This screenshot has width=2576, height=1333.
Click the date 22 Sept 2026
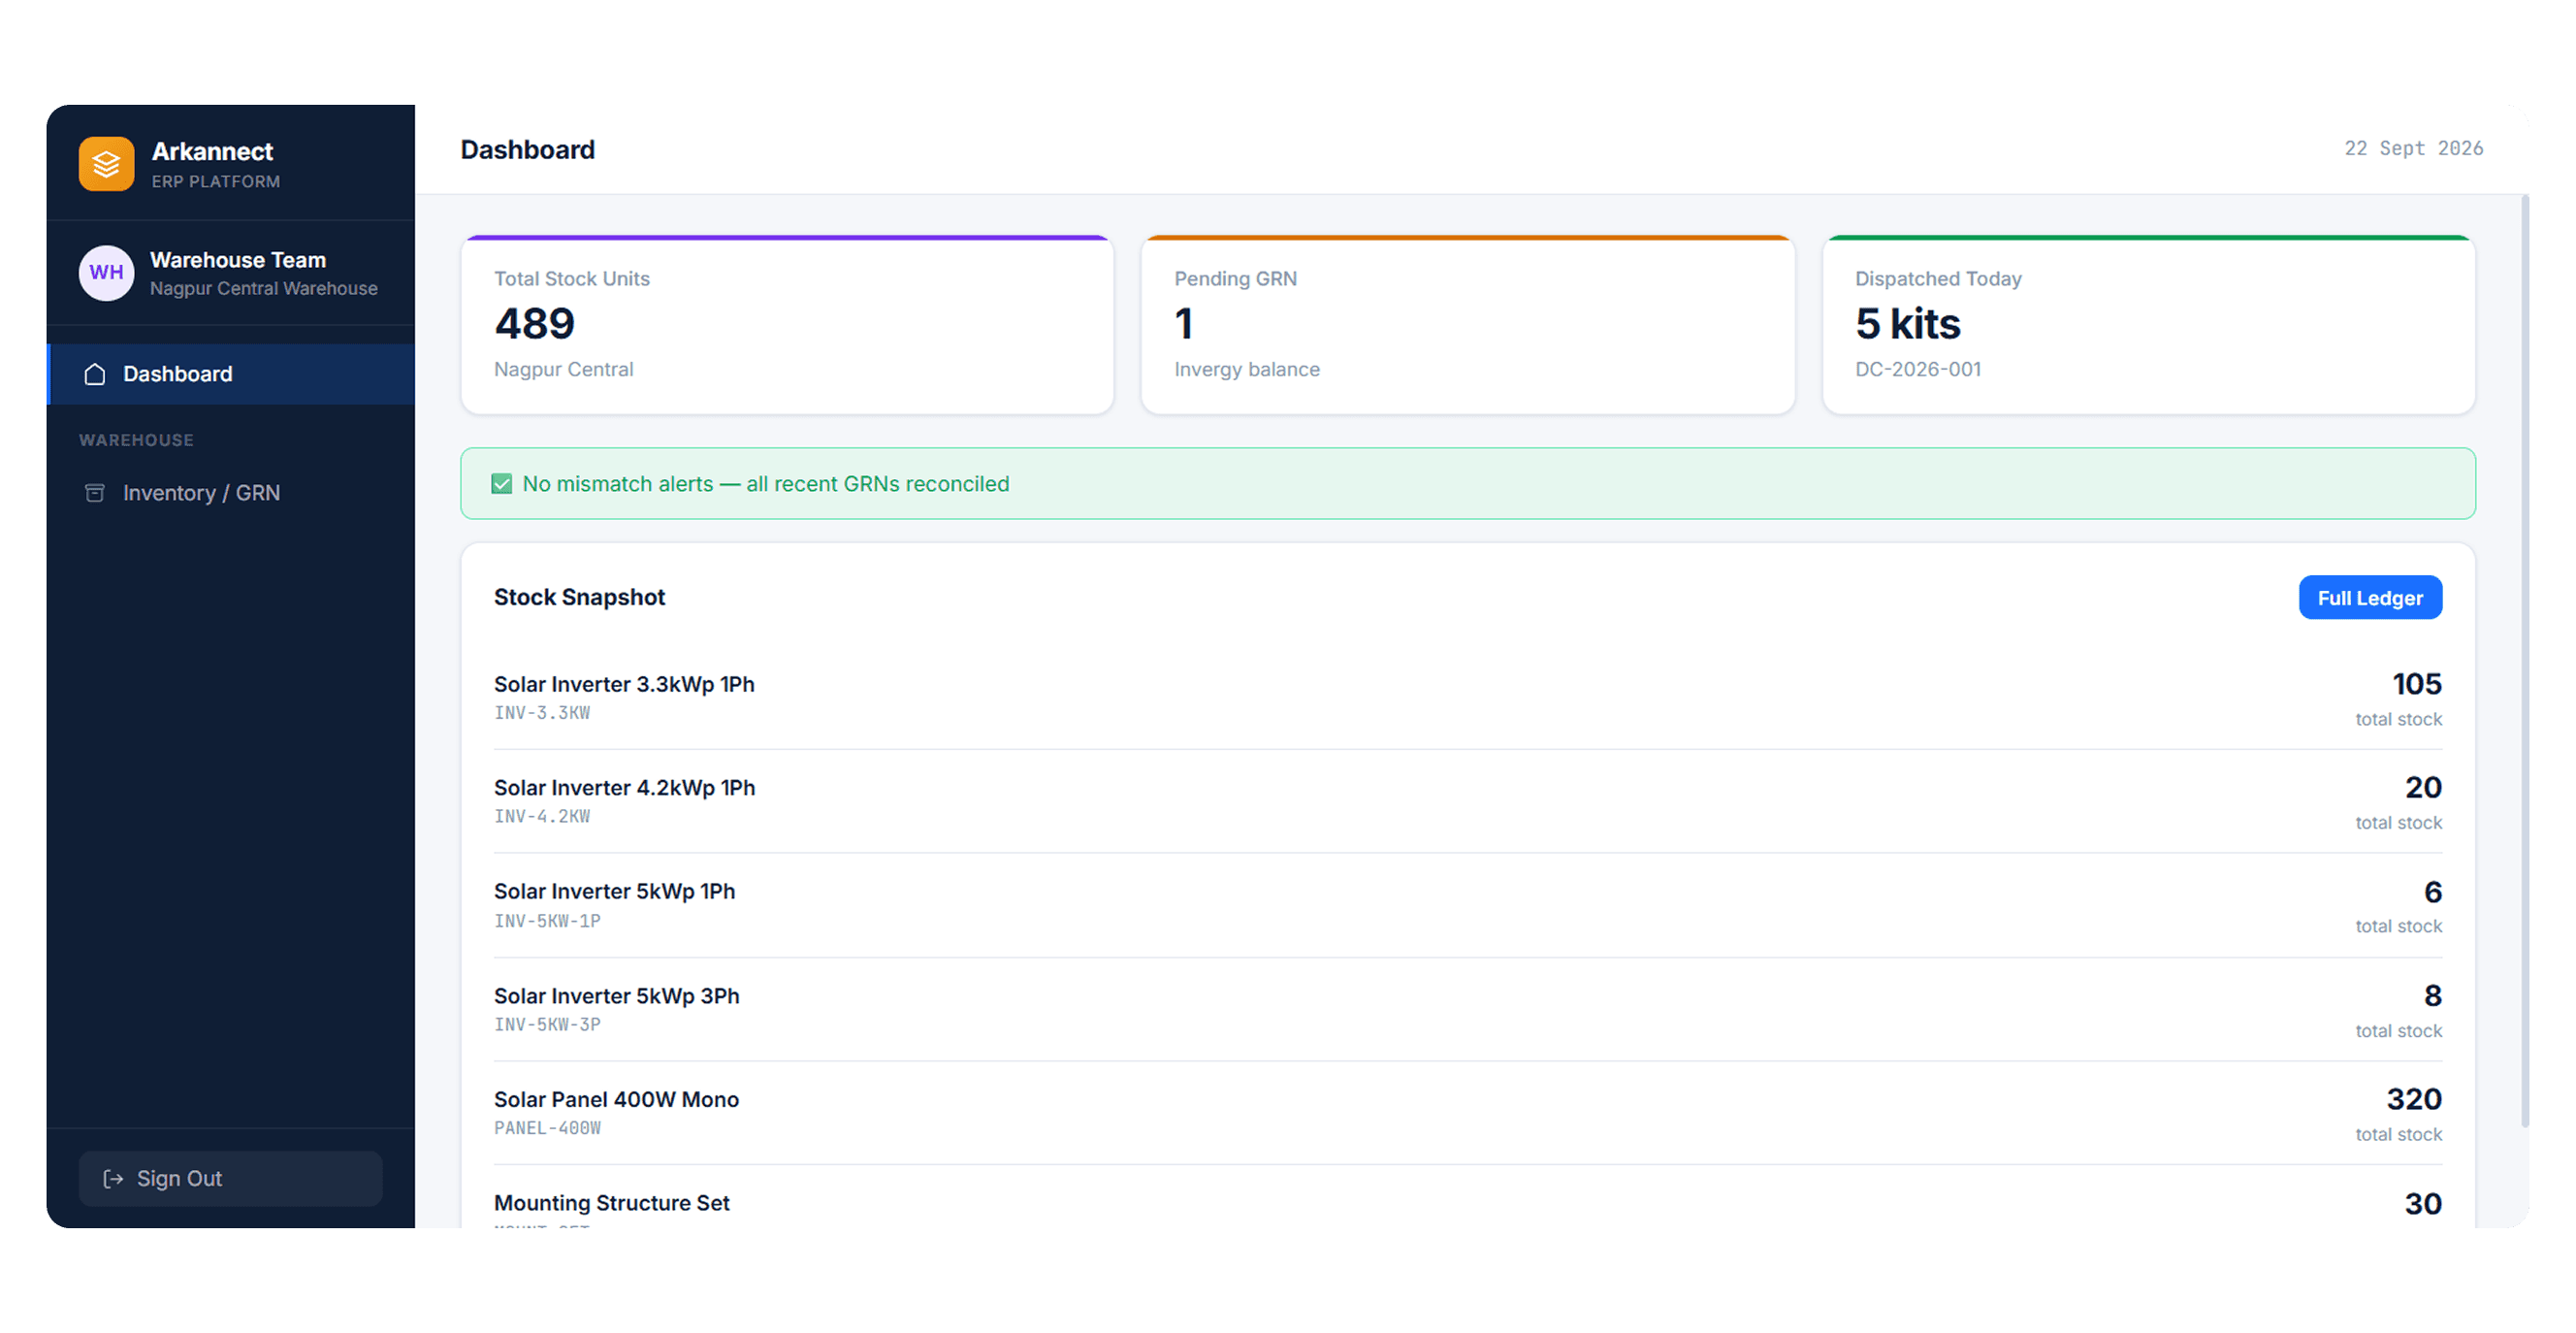click(2413, 148)
